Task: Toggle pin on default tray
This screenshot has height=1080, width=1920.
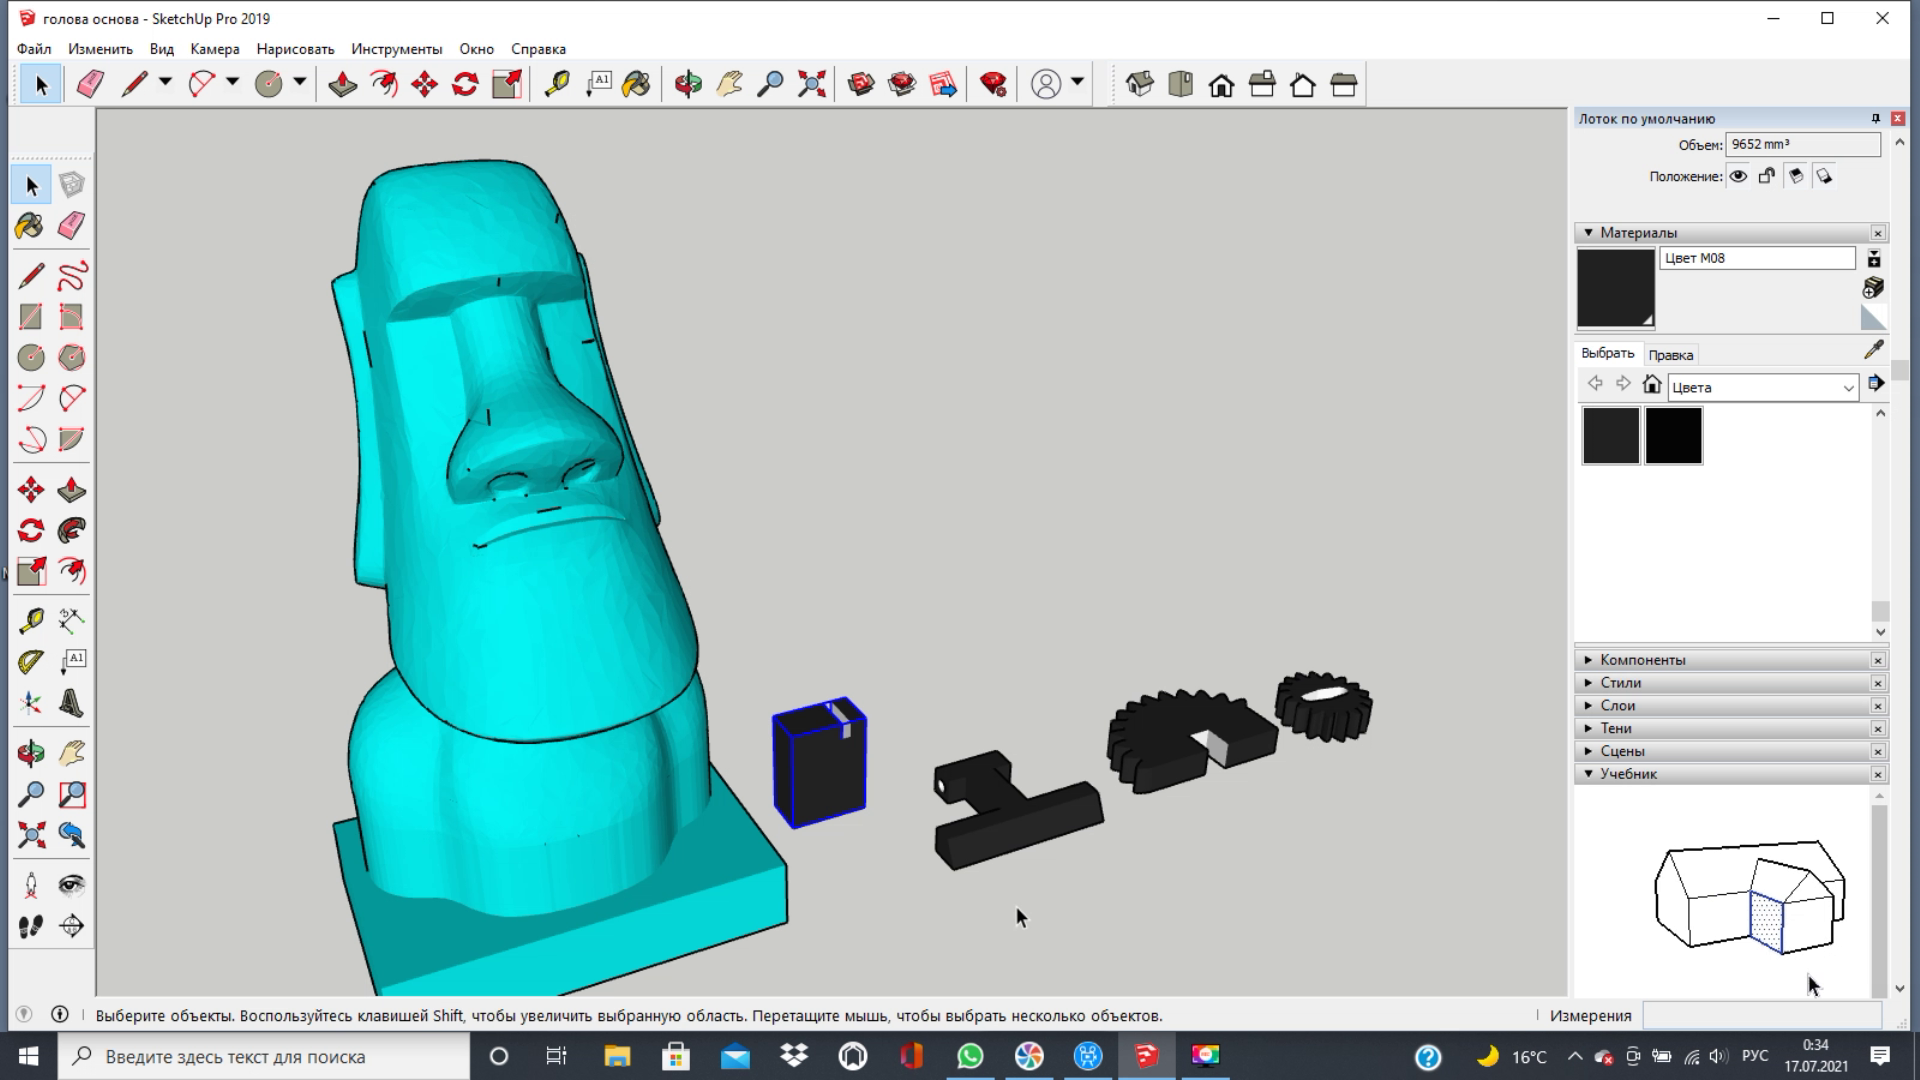Action: tap(1875, 118)
